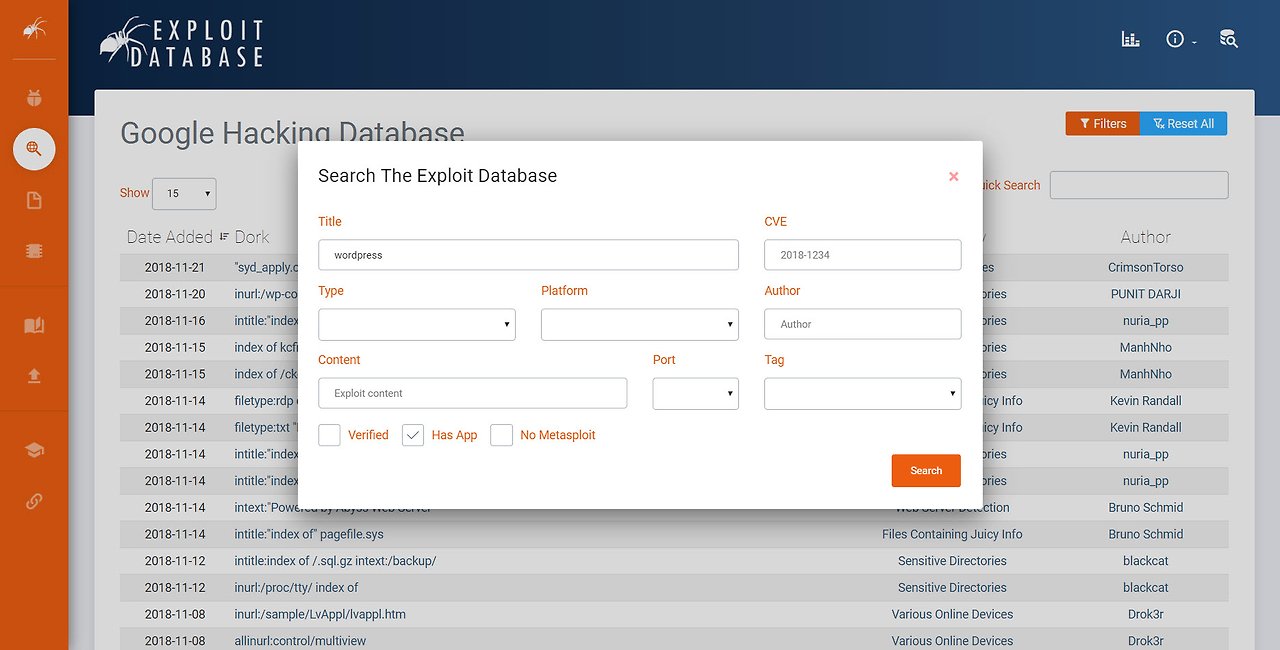
Task: Click the Title input field
Action: [x=528, y=255]
